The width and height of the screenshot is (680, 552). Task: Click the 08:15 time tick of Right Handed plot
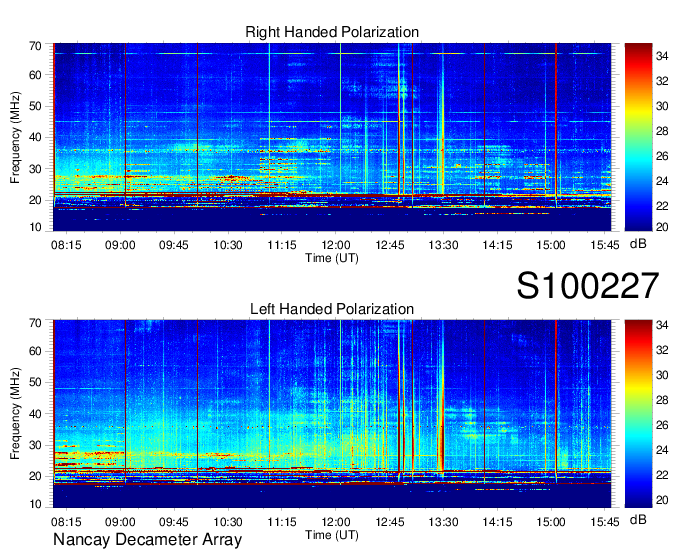[66, 245]
